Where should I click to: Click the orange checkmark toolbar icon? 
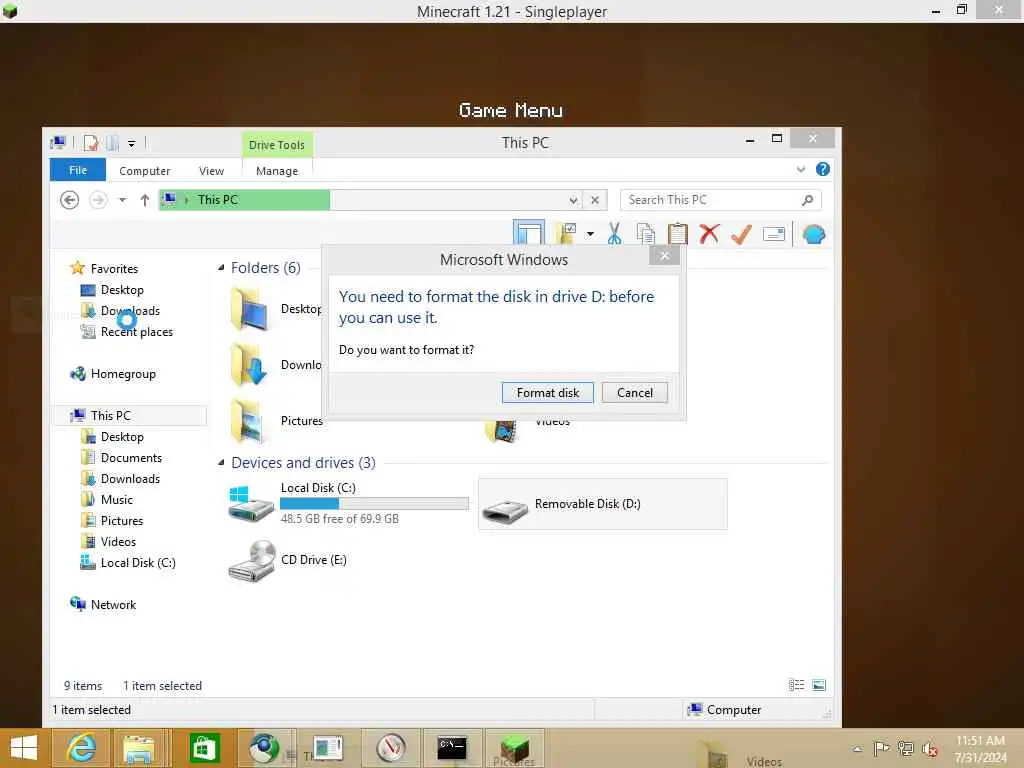[x=741, y=234]
